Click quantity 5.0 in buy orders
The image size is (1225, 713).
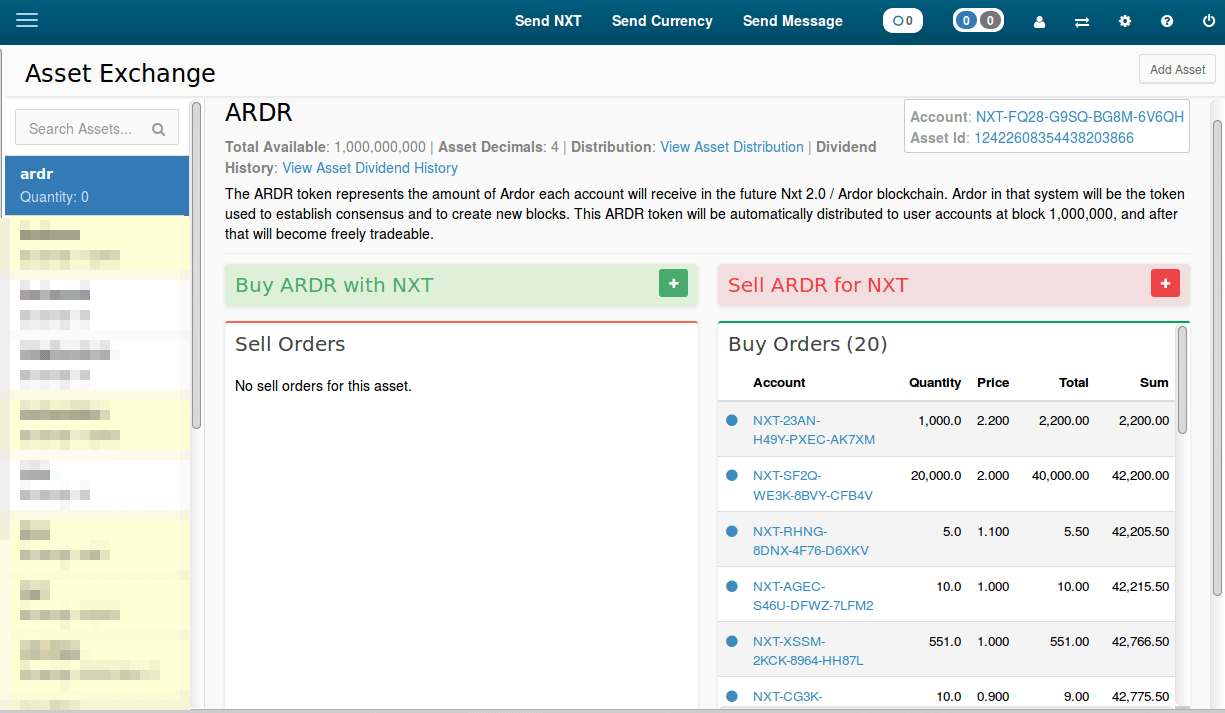click(952, 532)
